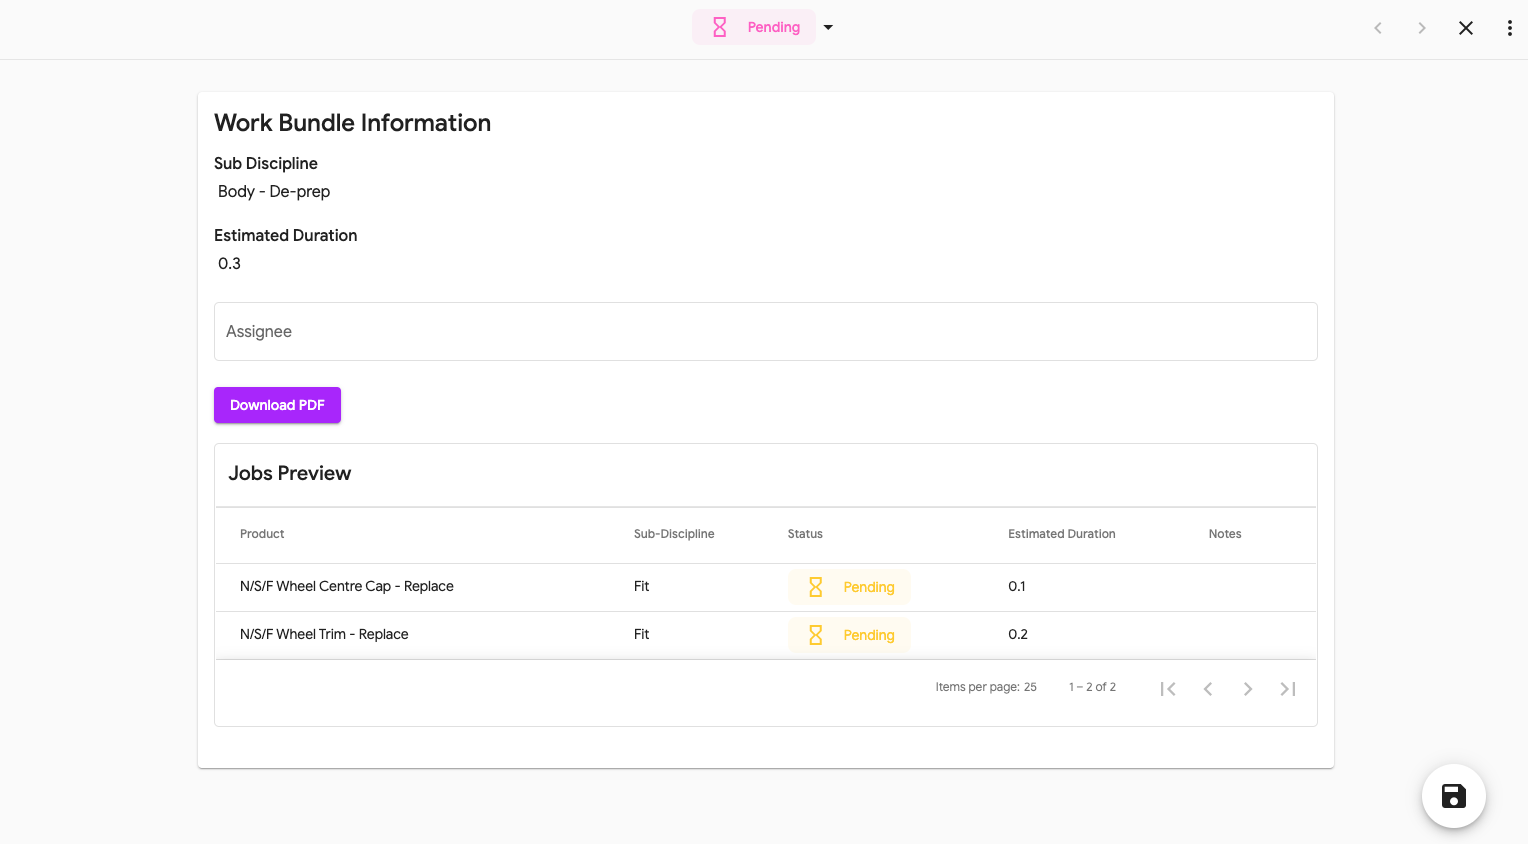Click Pending status of Wheel Centre Cap row
The height and width of the screenshot is (844, 1528).
tap(849, 587)
